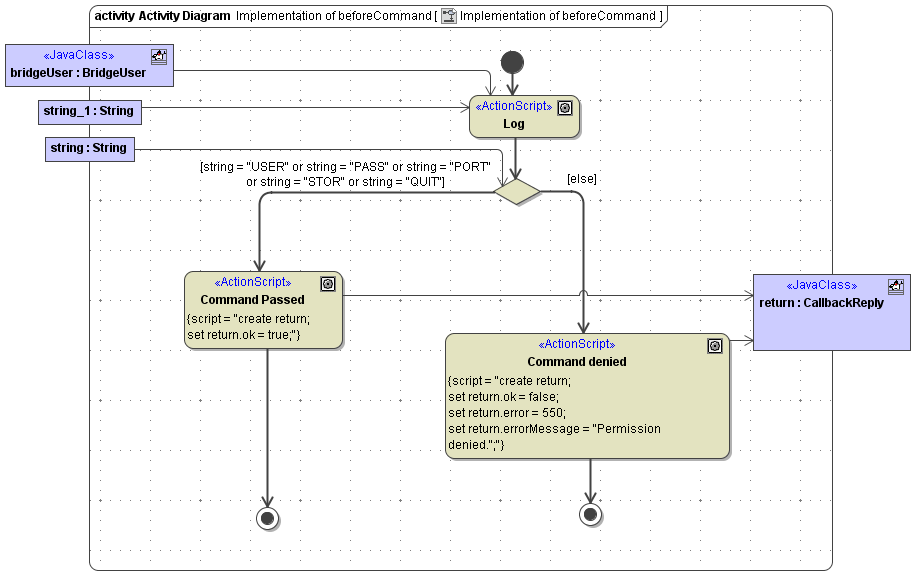The width and height of the screenshot is (919, 586).
Task: Click the icon in Command Passed action
Action: pyautogui.click(x=328, y=284)
